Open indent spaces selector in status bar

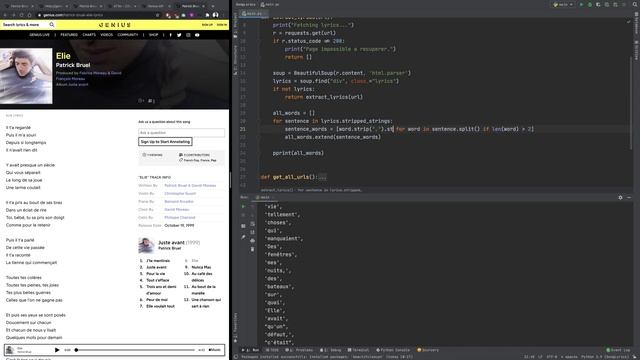tap(569, 357)
